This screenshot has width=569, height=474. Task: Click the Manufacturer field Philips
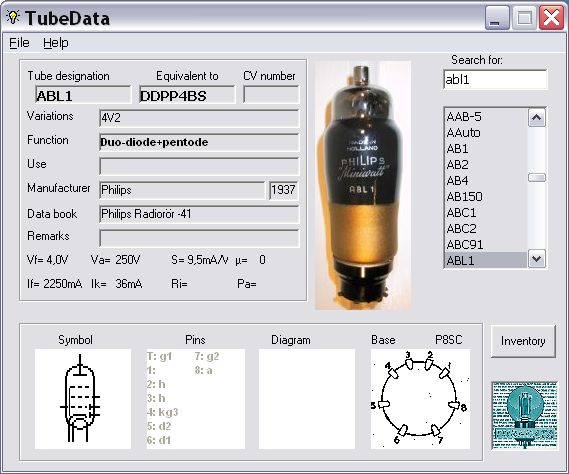coord(182,190)
